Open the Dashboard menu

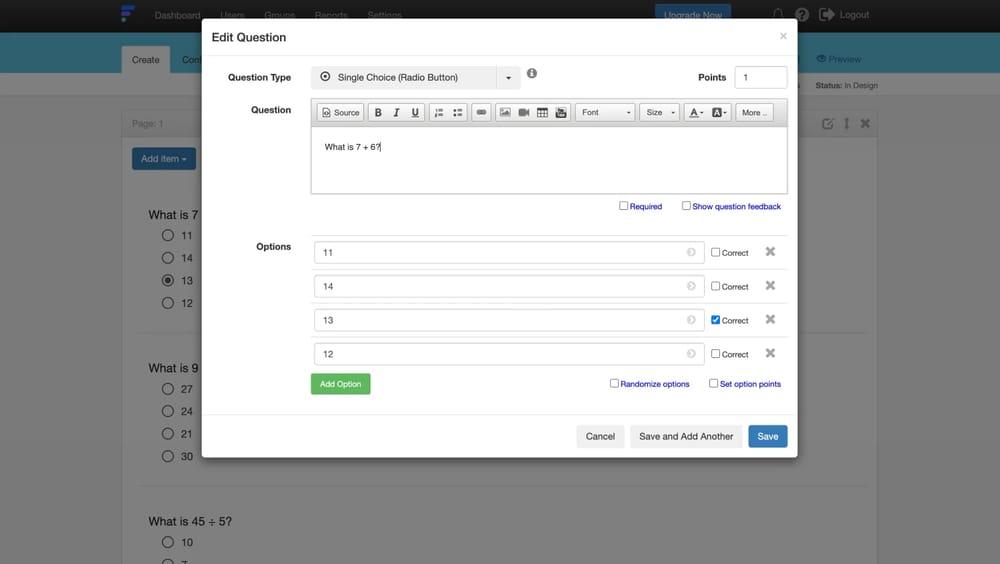click(x=177, y=15)
